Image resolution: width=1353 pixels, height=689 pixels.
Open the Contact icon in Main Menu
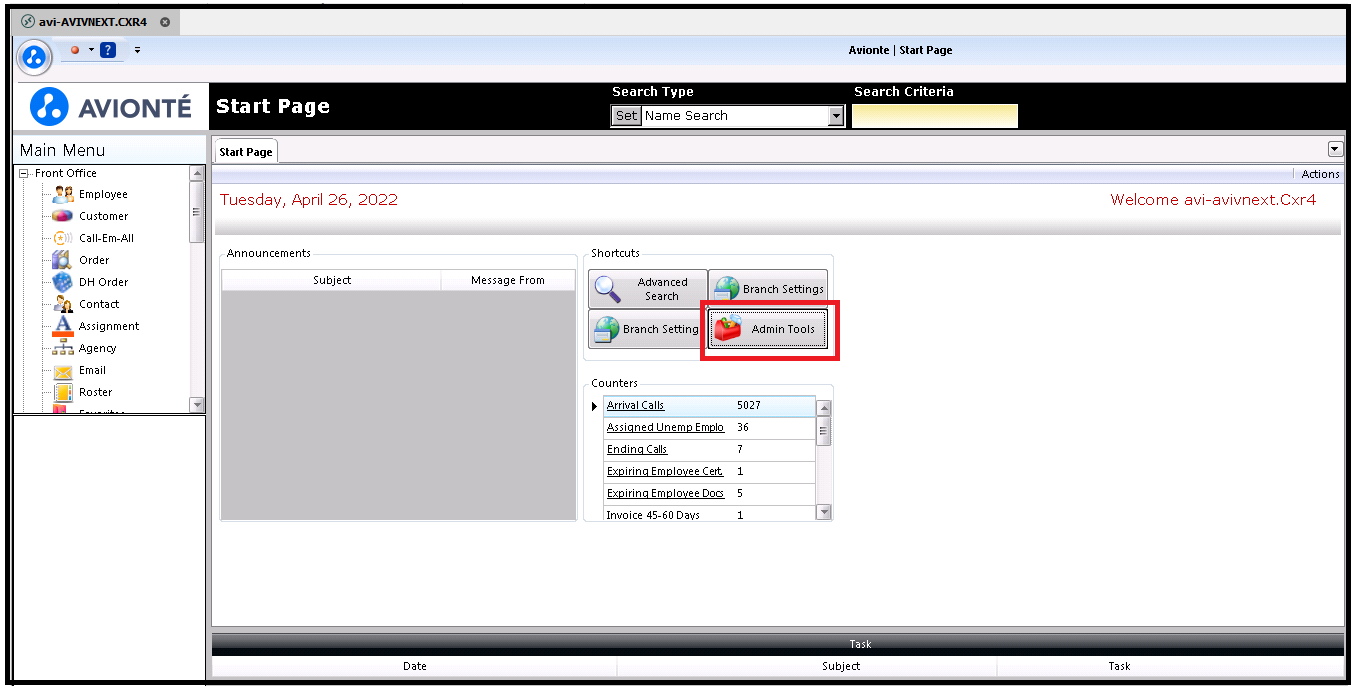pyautogui.click(x=63, y=304)
